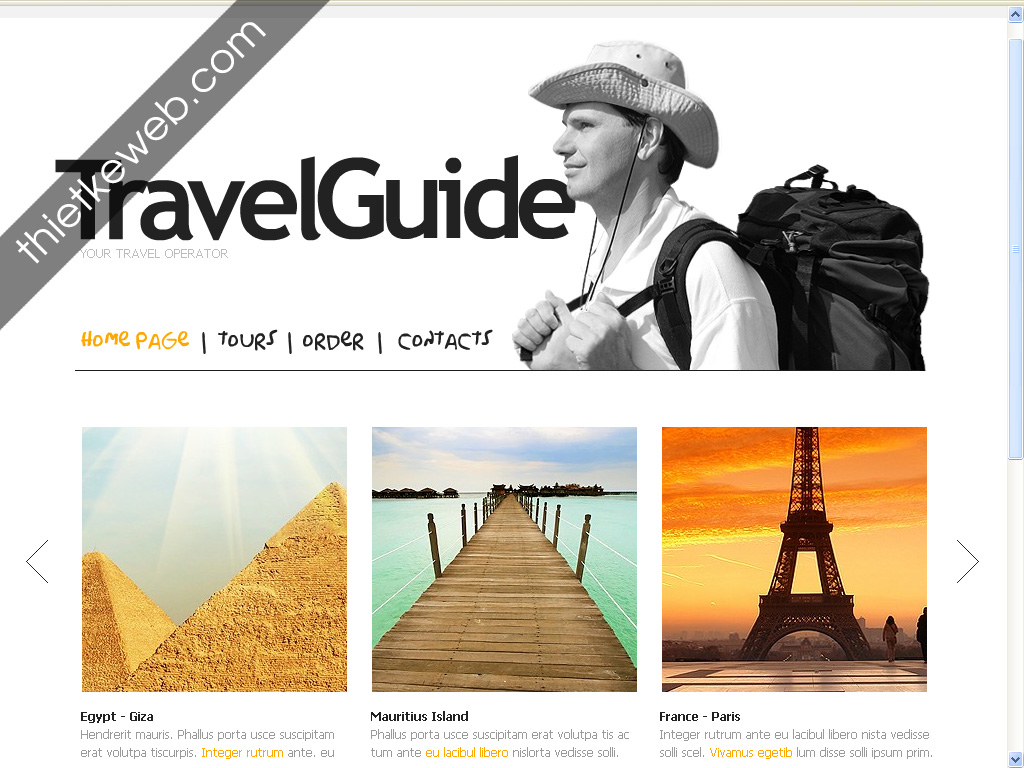This screenshot has width=1024, height=768.
Task: Click the Mauritius Island heading
Action: (x=419, y=716)
